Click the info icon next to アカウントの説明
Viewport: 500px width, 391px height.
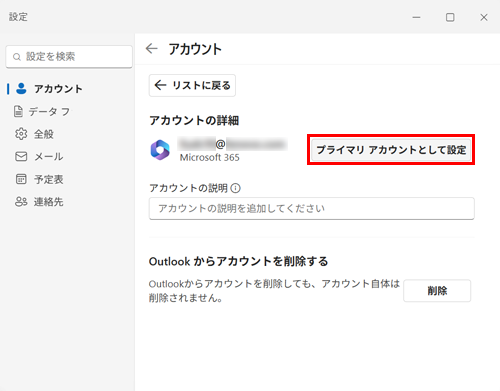(x=236, y=188)
